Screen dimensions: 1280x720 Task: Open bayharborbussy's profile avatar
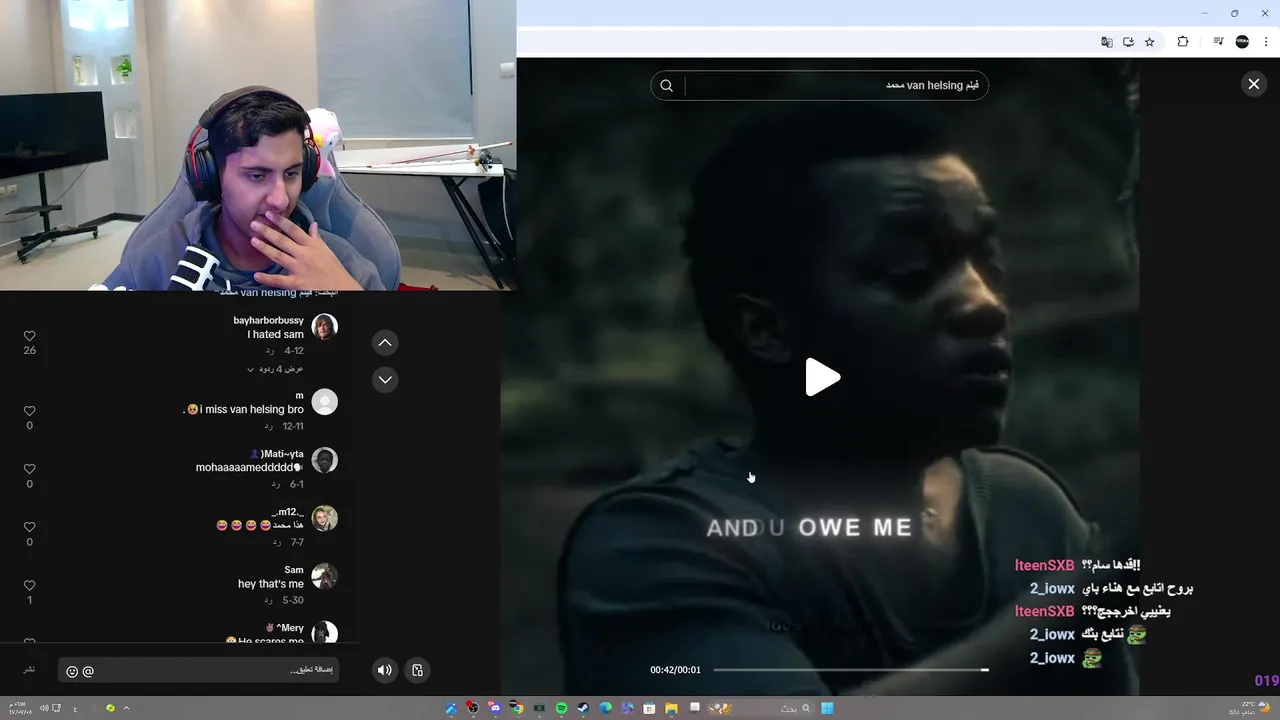324,327
